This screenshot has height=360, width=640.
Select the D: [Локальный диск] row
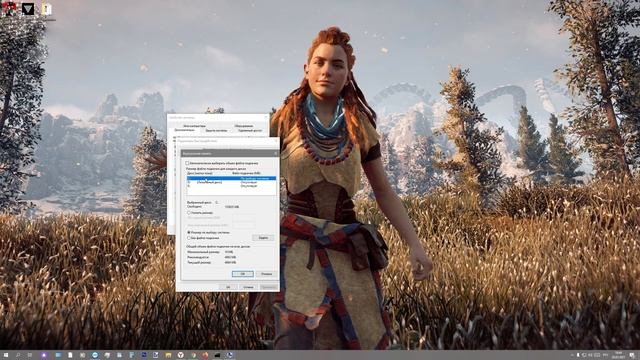231,182
